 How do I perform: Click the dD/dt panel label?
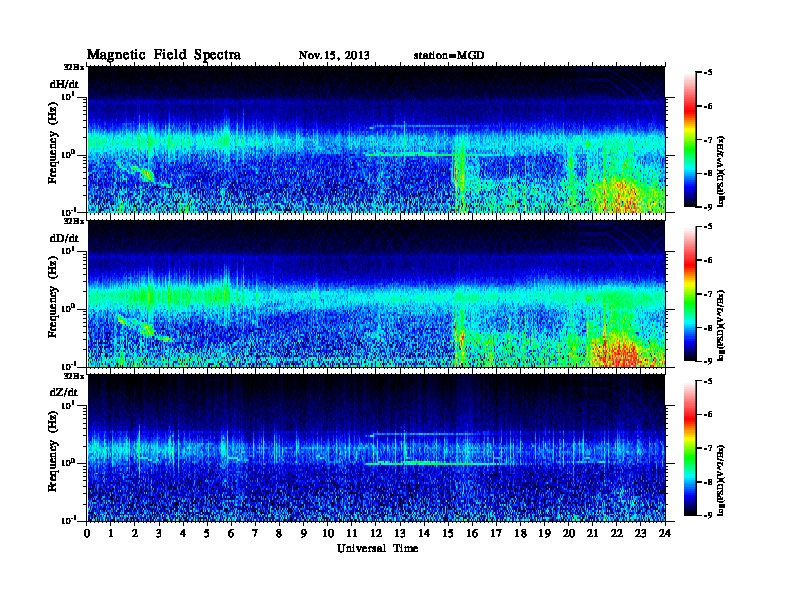pos(64,238)
